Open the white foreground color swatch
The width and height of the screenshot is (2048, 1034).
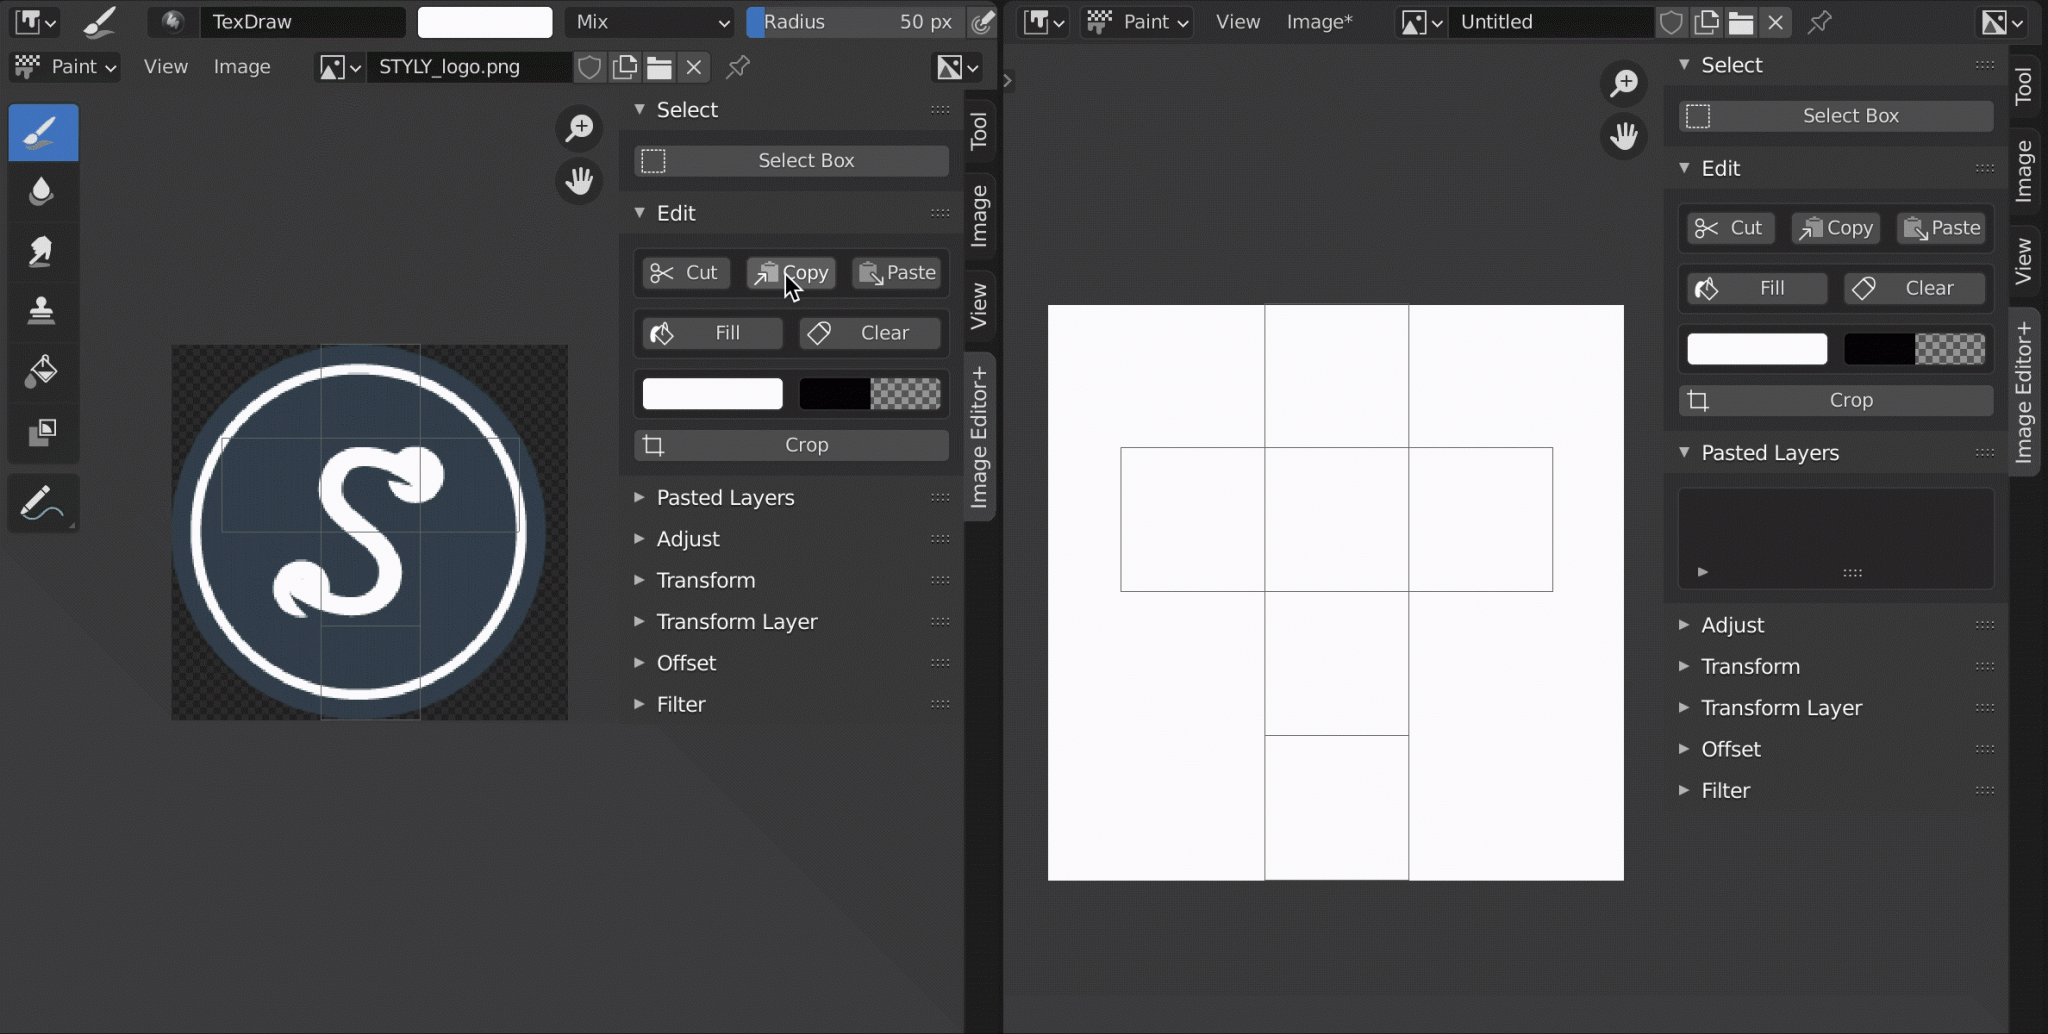click(x=710, y=394)
